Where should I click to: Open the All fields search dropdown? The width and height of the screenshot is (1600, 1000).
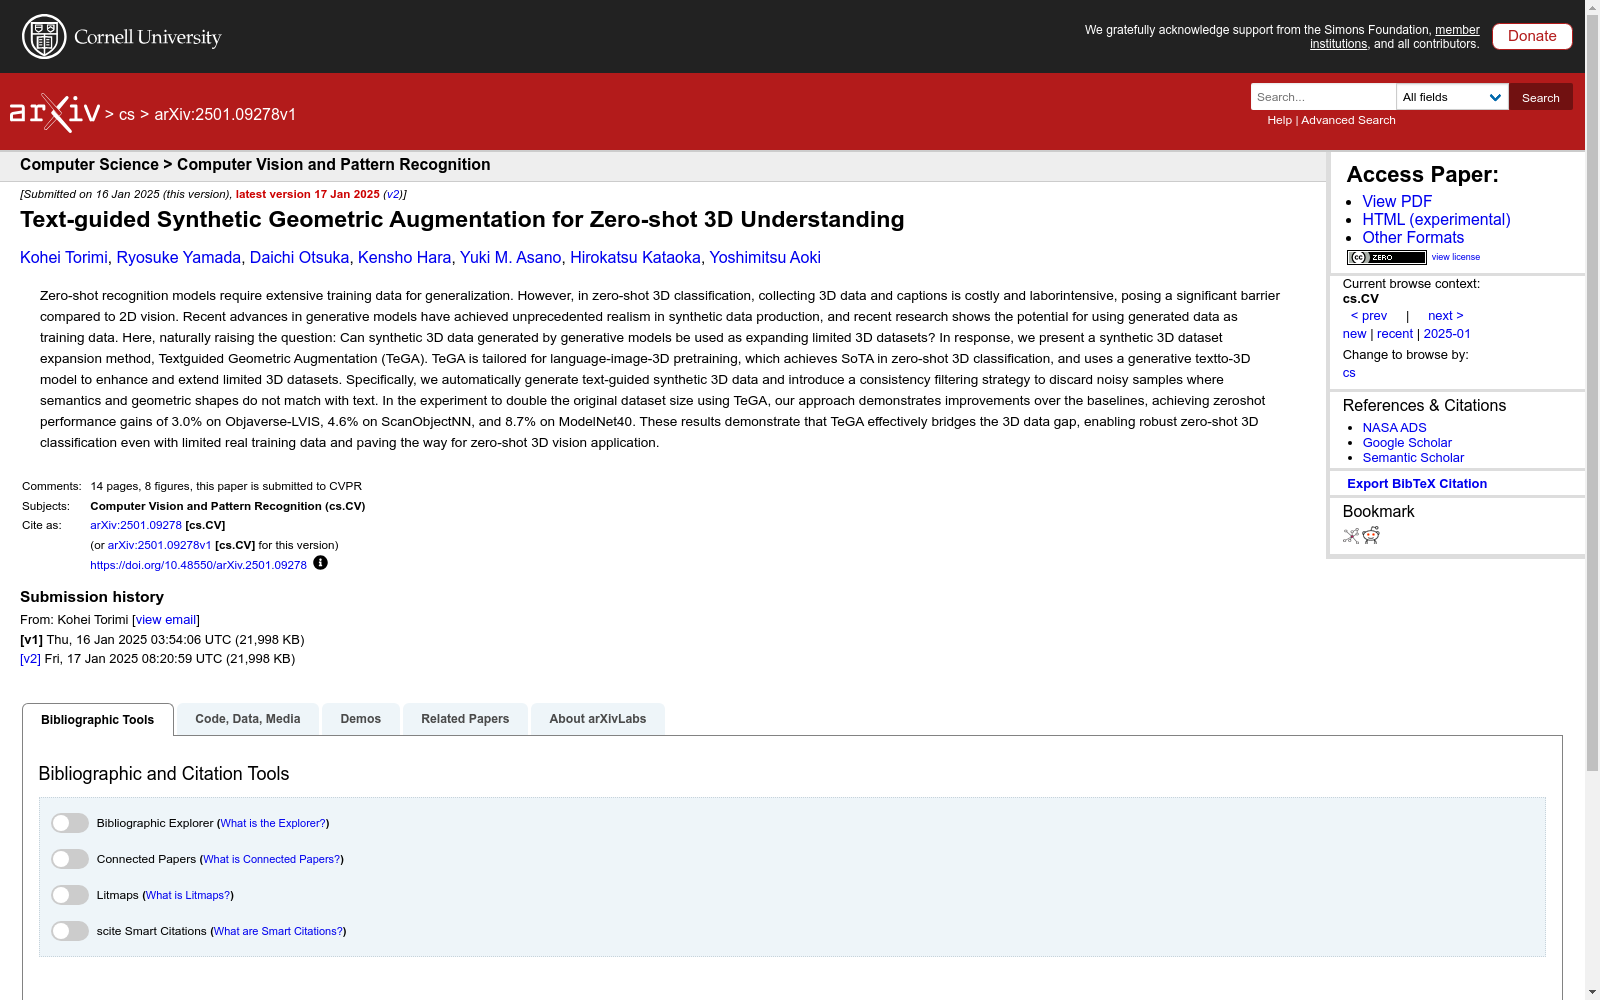click(x=1452, y=97)
